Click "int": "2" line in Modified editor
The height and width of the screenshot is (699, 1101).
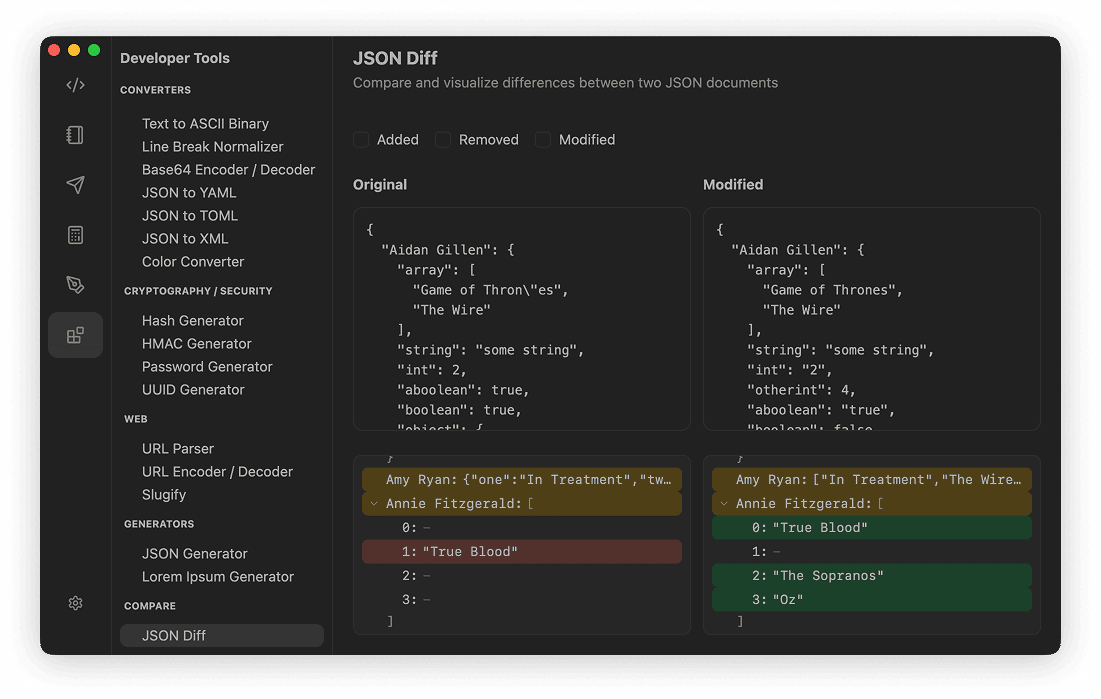[x=789, y=370]
